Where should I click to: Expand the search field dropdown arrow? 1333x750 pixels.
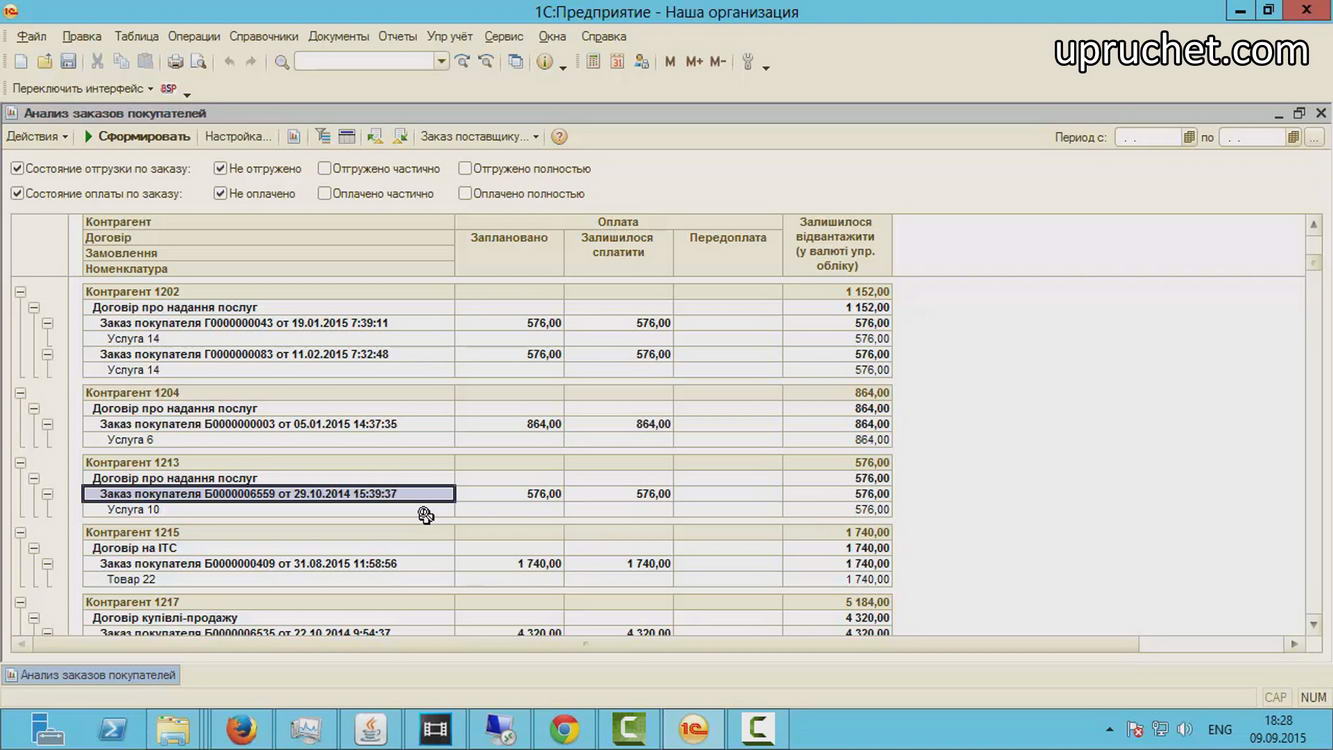pos(441,62)
